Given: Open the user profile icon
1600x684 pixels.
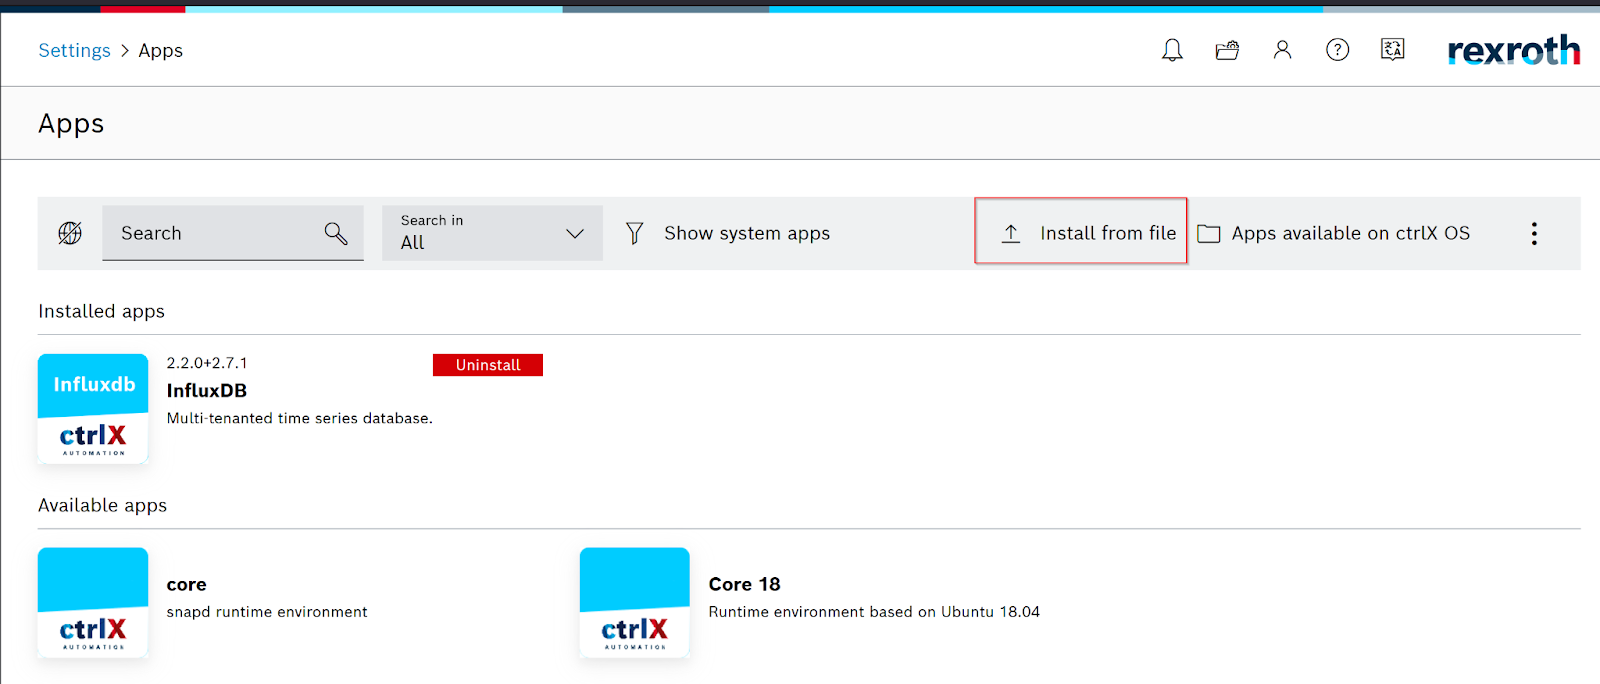Looking at the screenshot, I should click(1282, 50).
